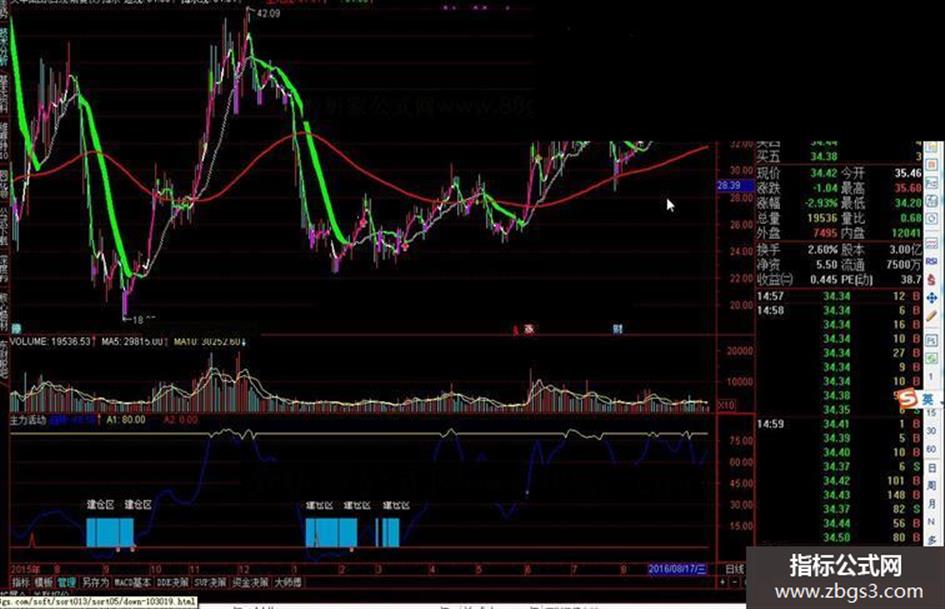Switch to SUP决策 template tab

click(x=210, y=582)
